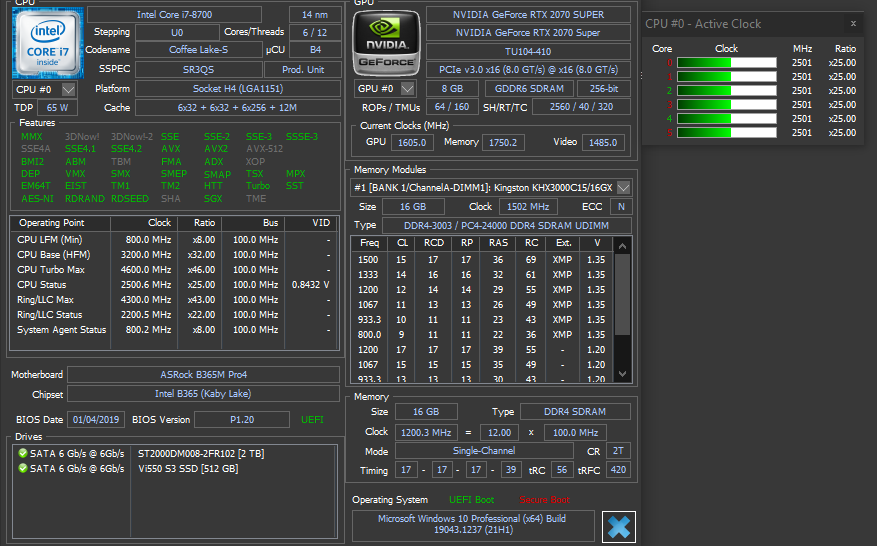
Task: Click the 14 nm process value
Action: [315, 15]
